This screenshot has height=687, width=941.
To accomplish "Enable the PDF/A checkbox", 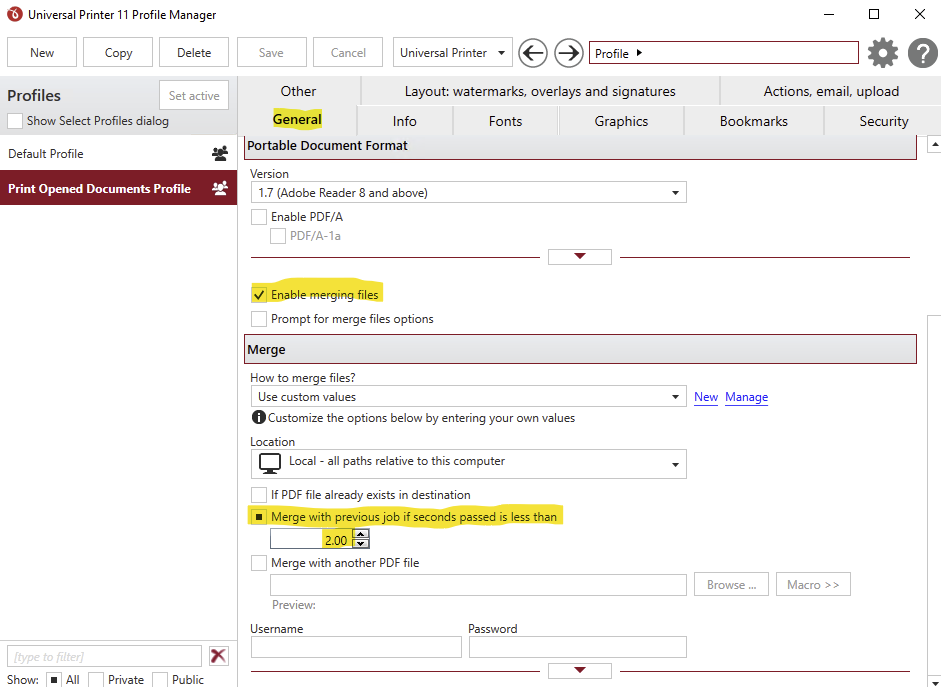I will pos(259,217).
